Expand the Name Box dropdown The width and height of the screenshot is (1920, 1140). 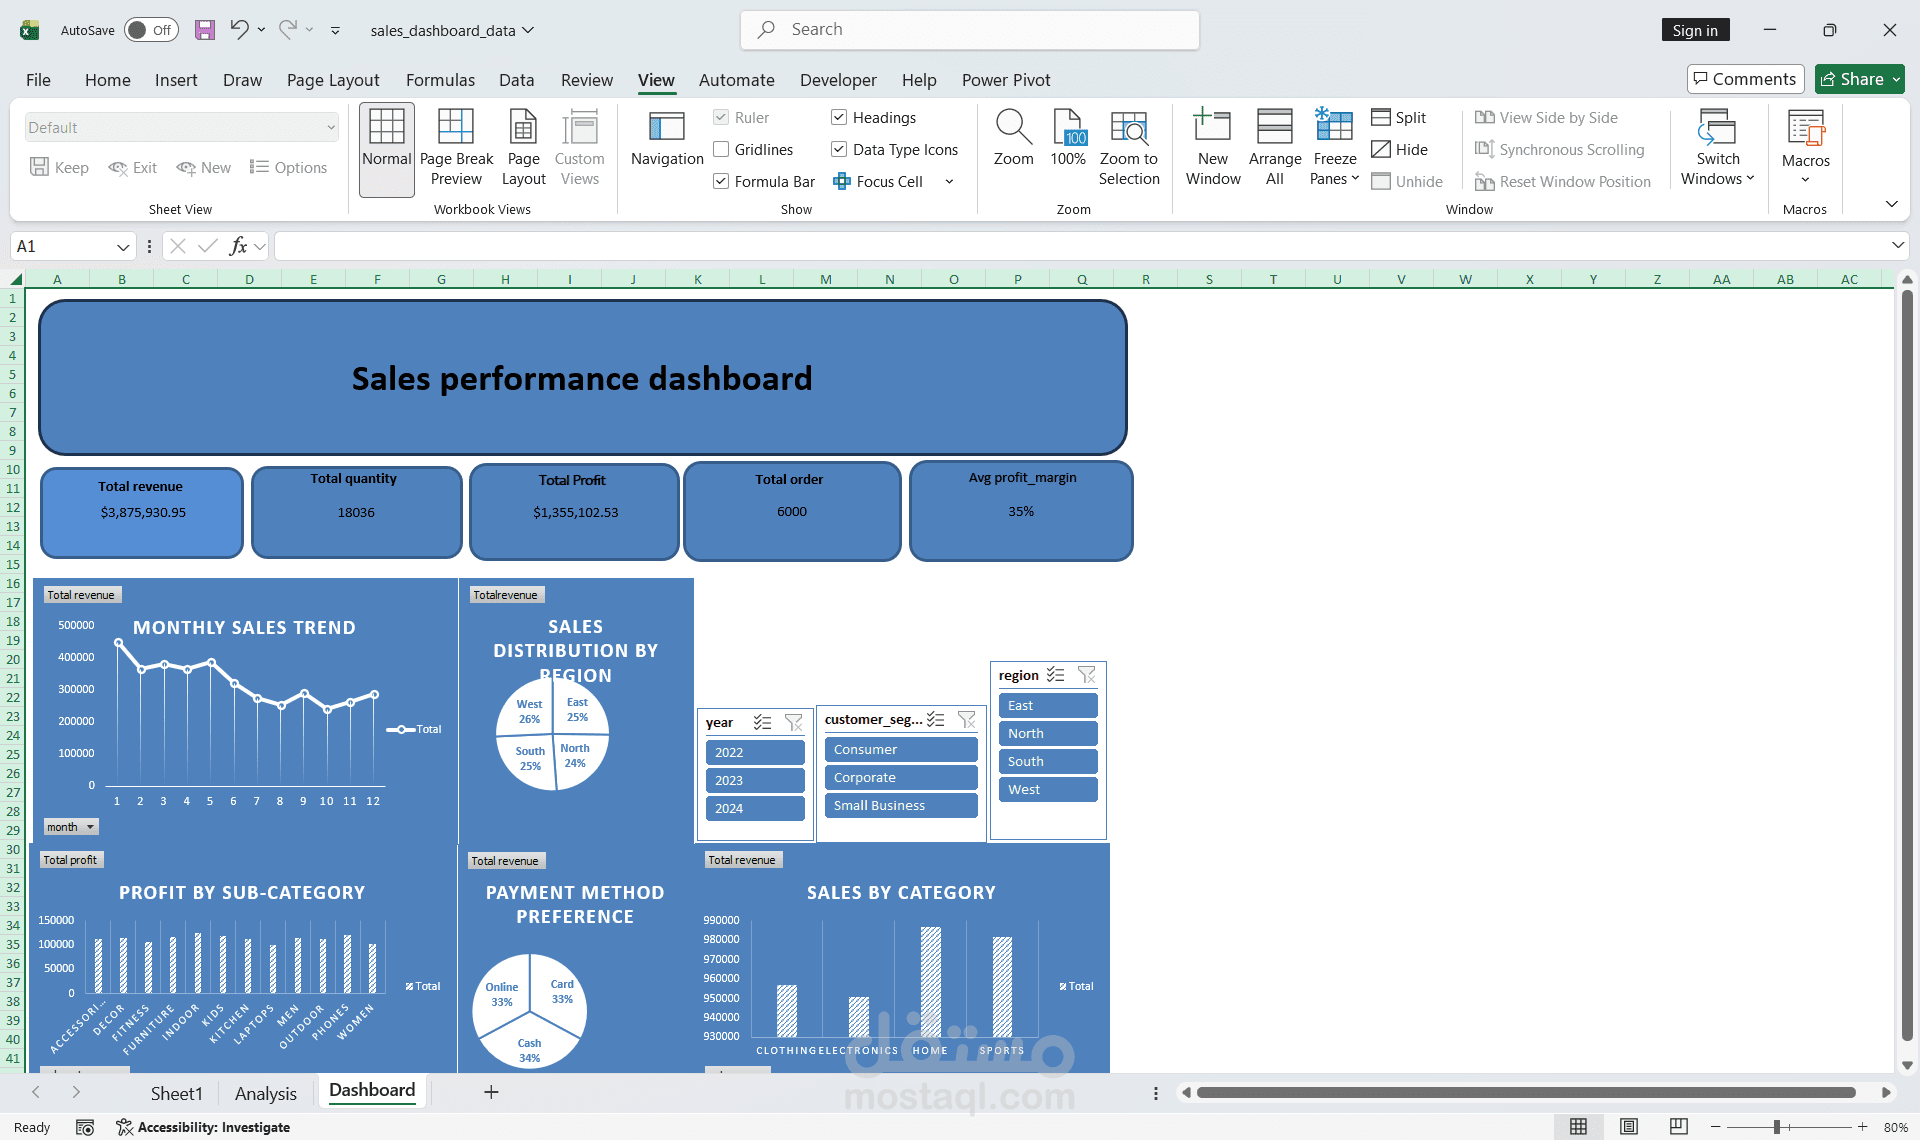[123, 247]
